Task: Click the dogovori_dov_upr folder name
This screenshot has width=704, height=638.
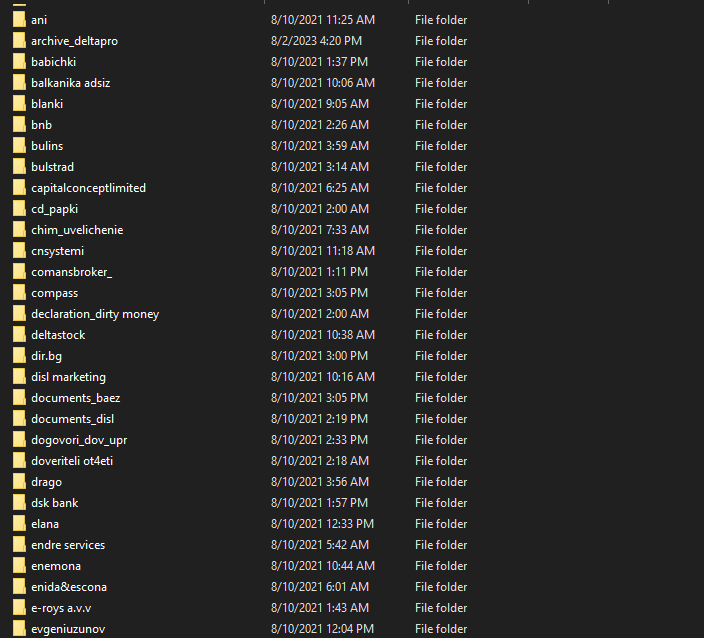Action: [x=79, y=440]
